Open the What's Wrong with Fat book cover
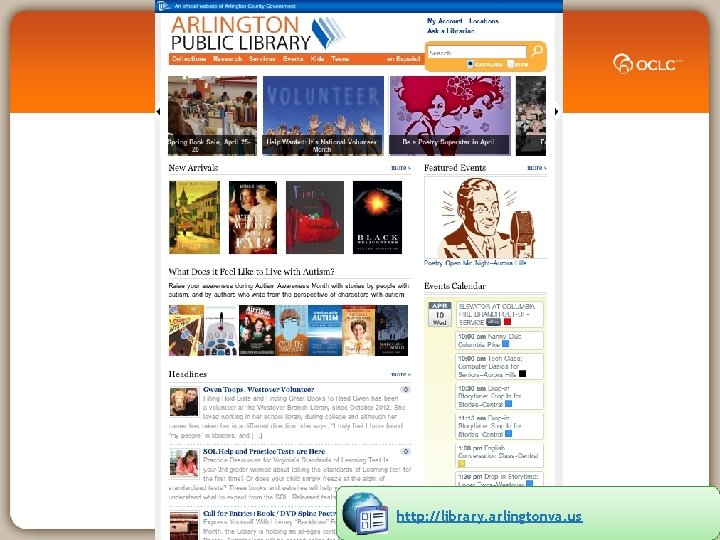The height and width of the screenshot is (540, 720). (253, 217)
